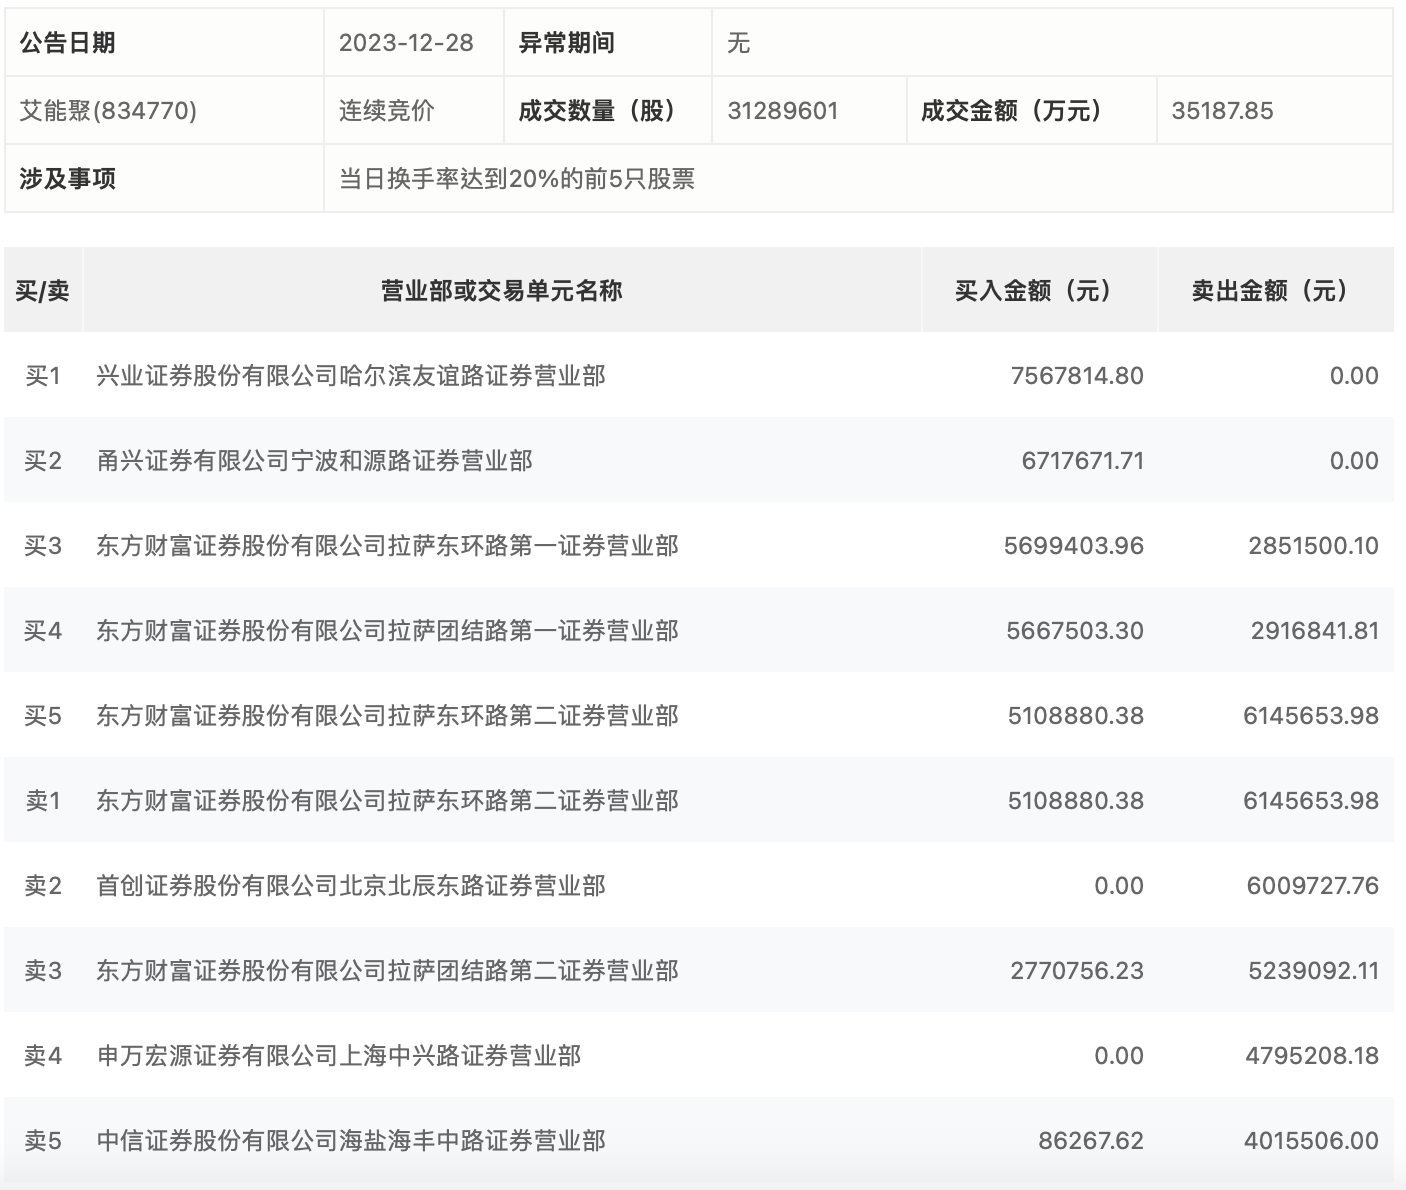The width and height of the screenshot is (1406, 1190).
Task: Click the 卖1 row label
Action: coord(43,800)
